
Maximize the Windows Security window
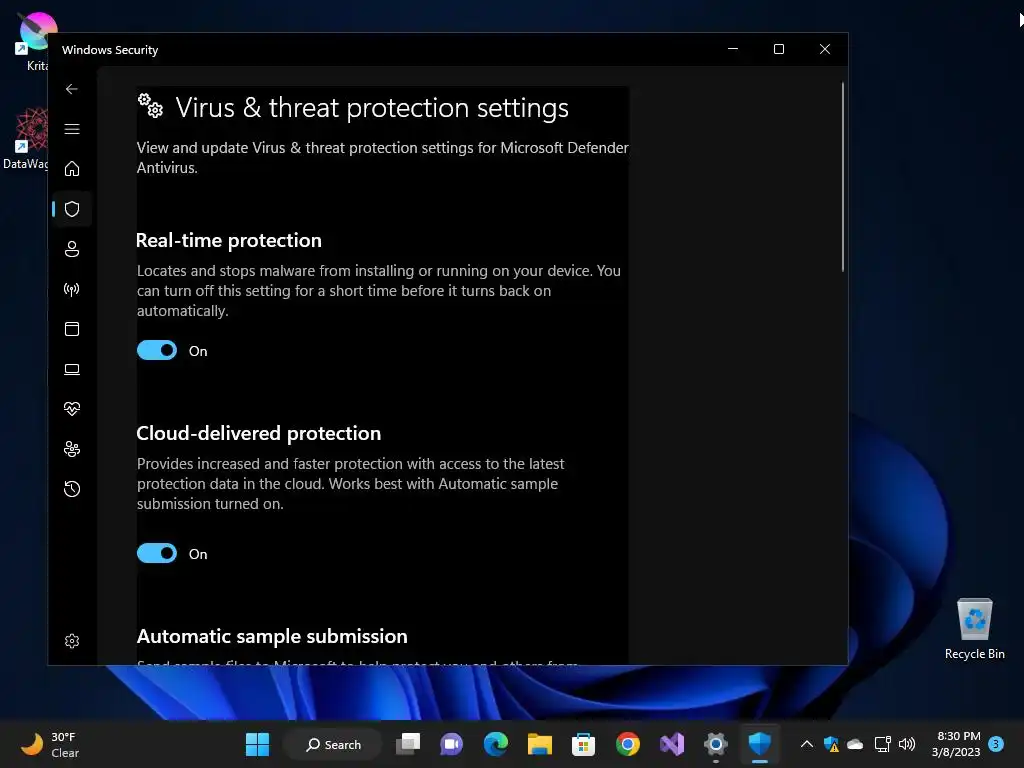778,49
